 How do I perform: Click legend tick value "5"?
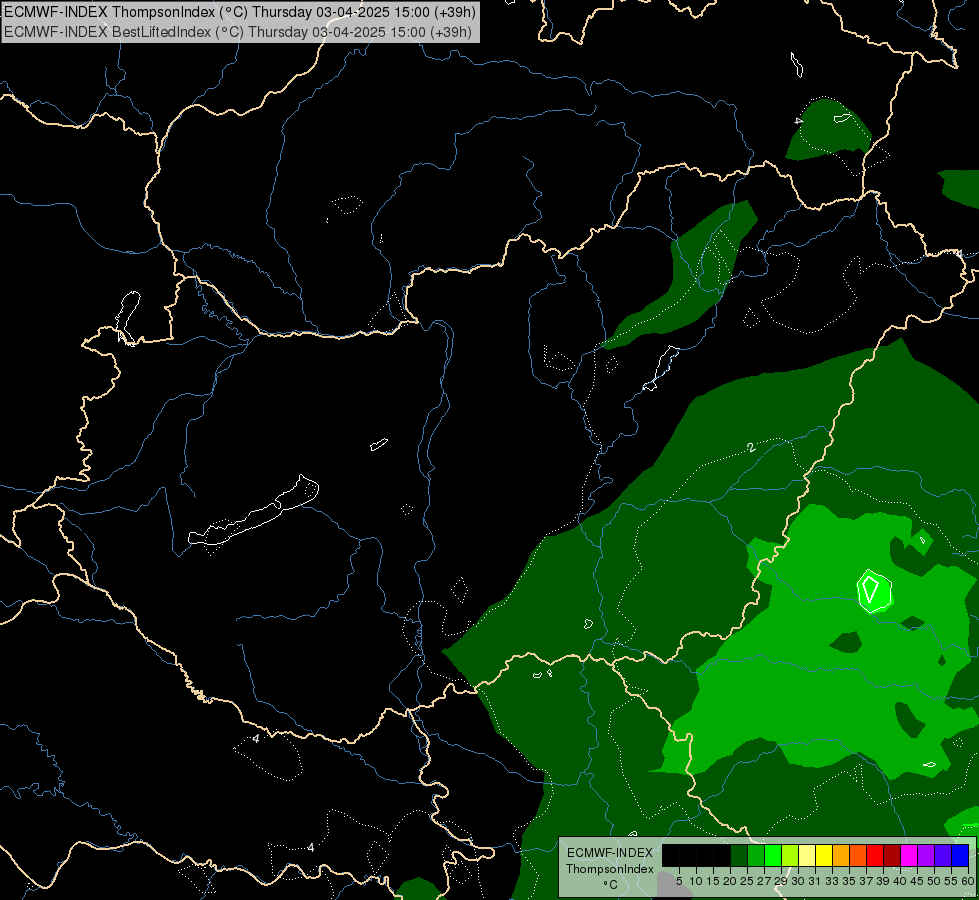(679, 881)
